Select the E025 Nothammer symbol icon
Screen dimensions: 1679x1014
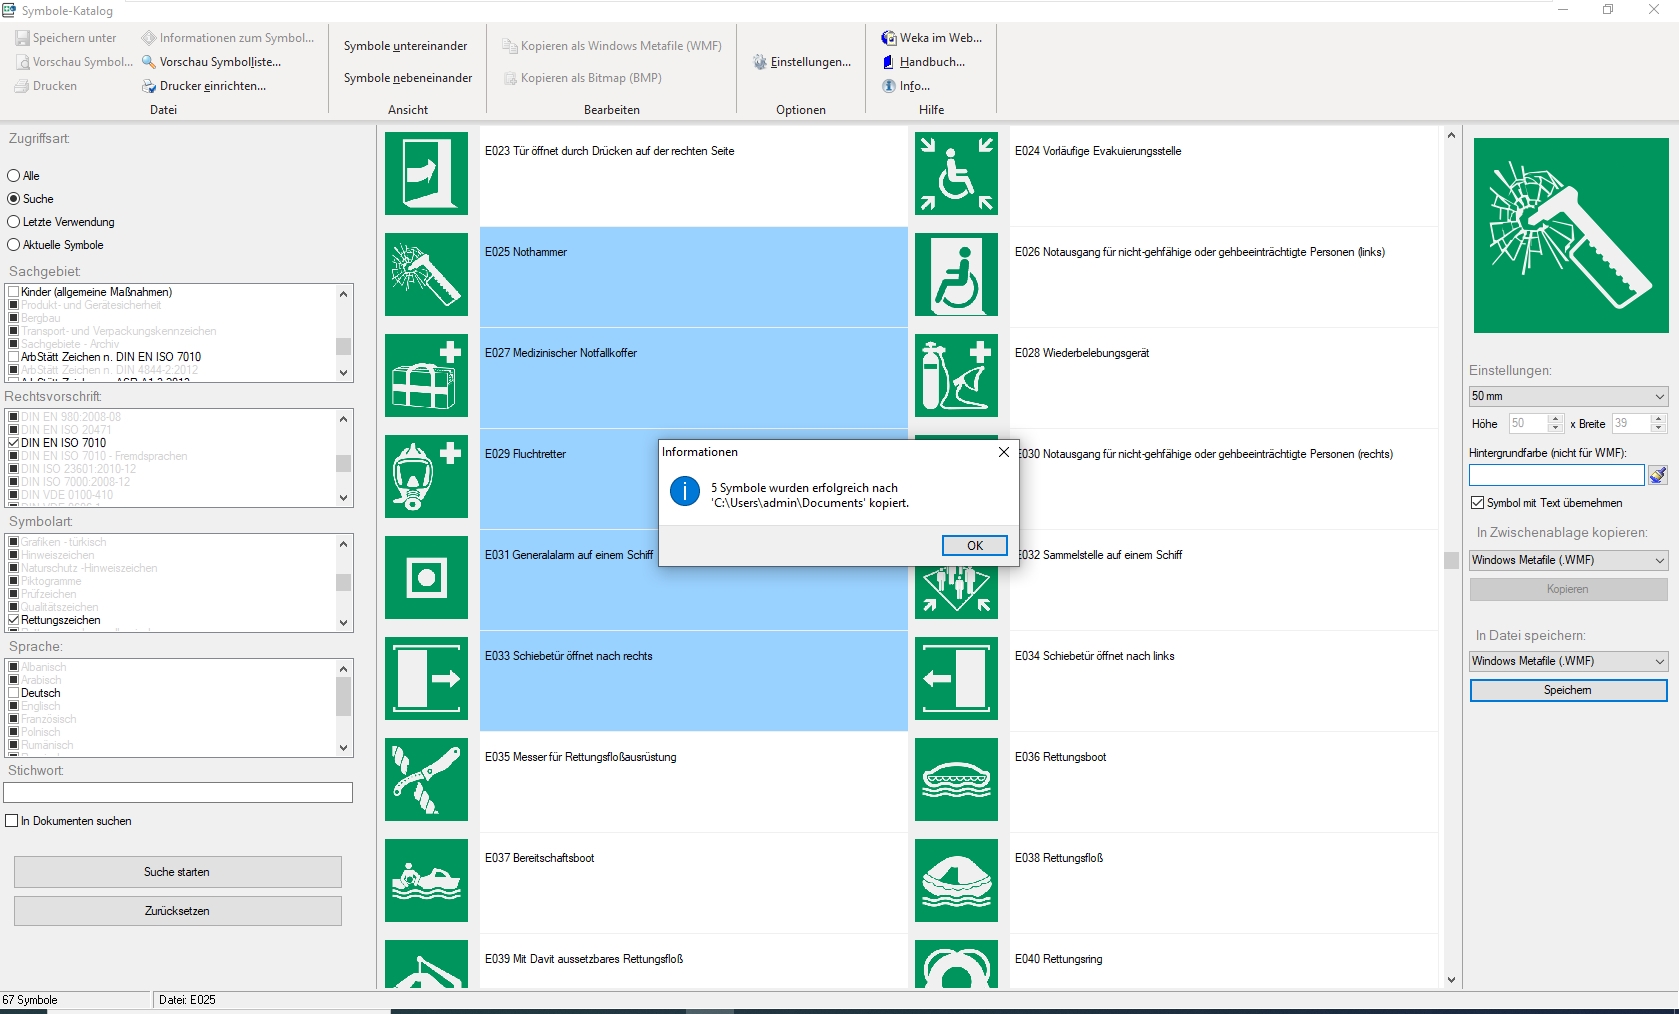426,274
